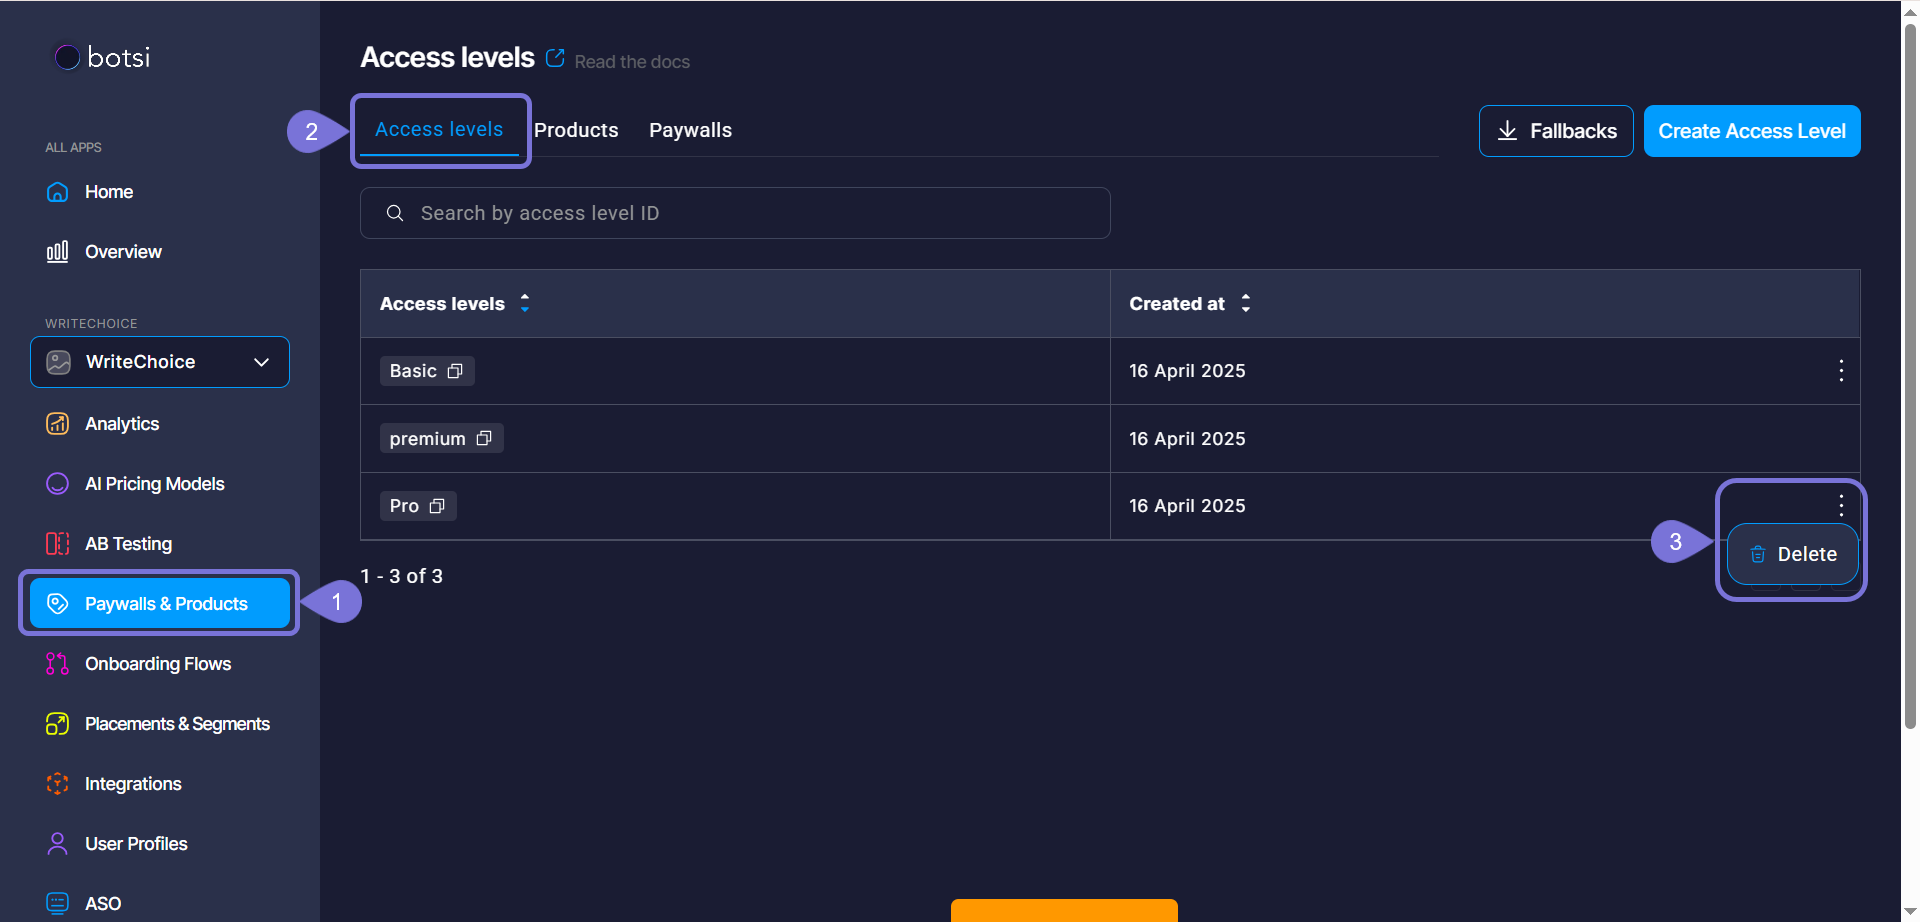The image size is (1920, 922).
Task: Open the Analytics section
Action: click(121, 424)
